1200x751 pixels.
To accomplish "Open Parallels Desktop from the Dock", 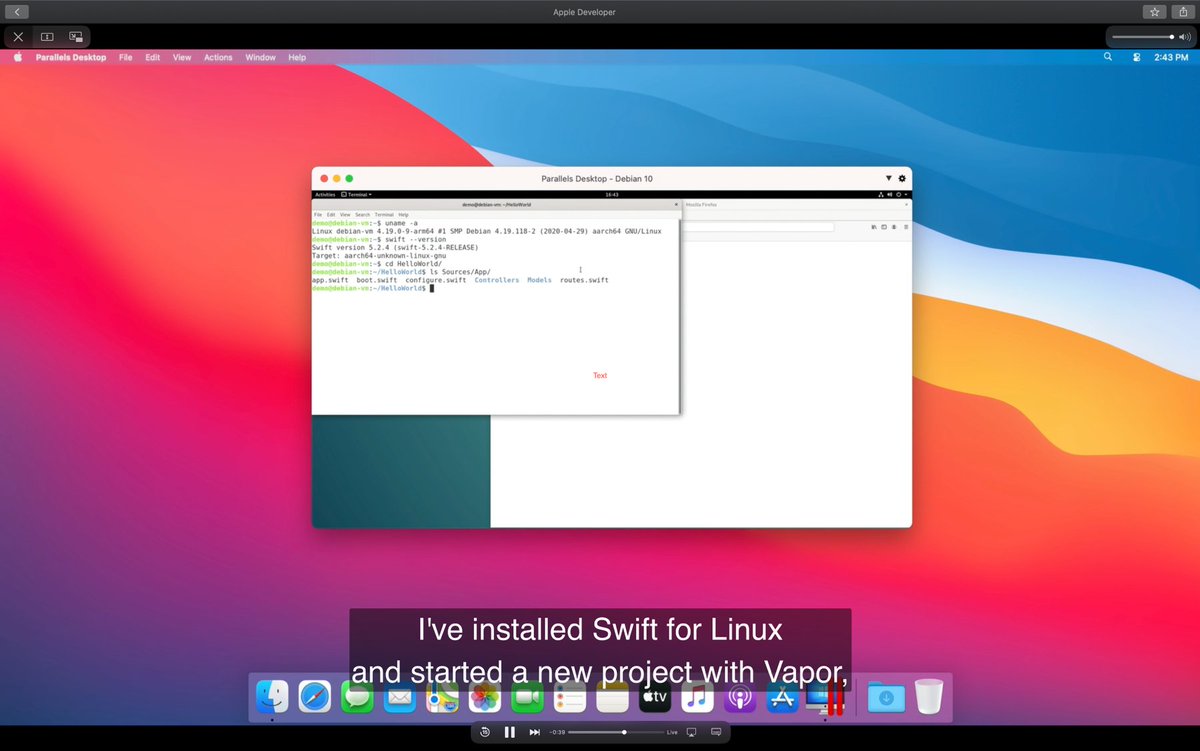I will point(826,697).
